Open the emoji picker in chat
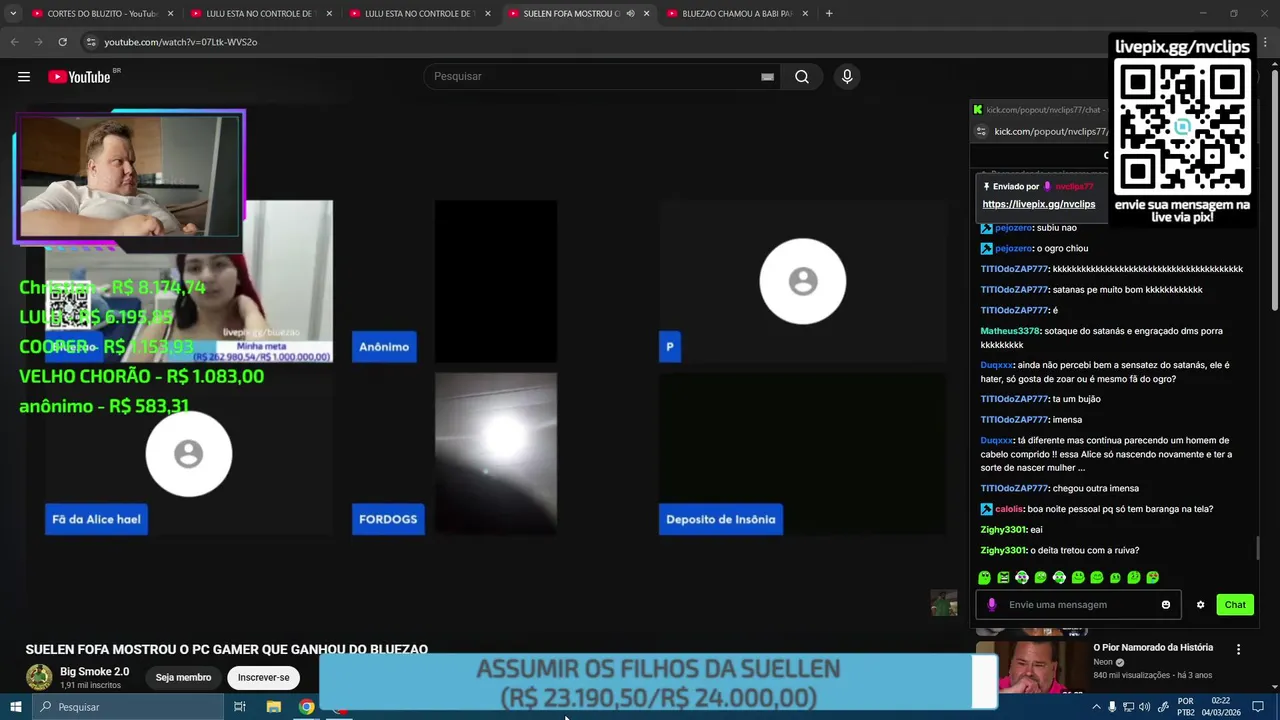Screen dimensions: 1280x720 coord(1166,605)
